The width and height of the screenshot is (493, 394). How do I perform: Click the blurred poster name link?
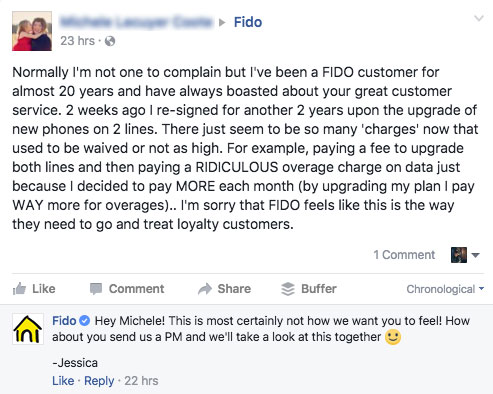136,22
